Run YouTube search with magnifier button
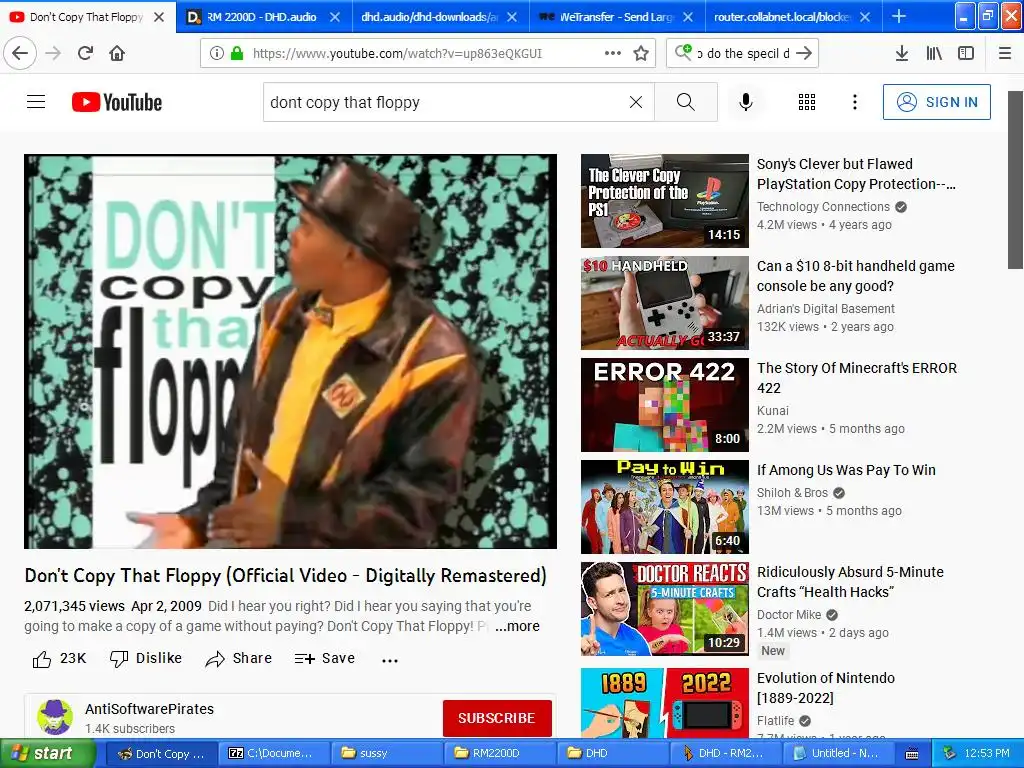Image resolution: width=1024 pixels, height=768 pixels. [686, 102]
